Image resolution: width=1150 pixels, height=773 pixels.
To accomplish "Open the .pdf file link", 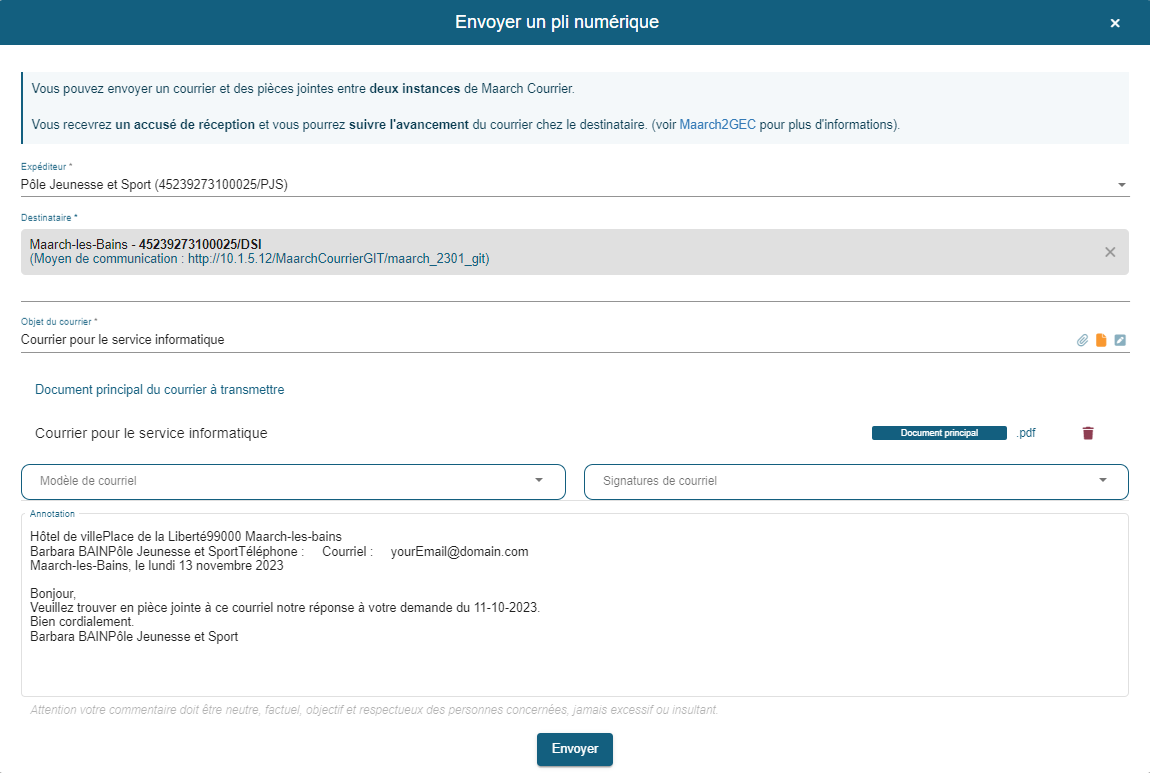I will 1025,433.
